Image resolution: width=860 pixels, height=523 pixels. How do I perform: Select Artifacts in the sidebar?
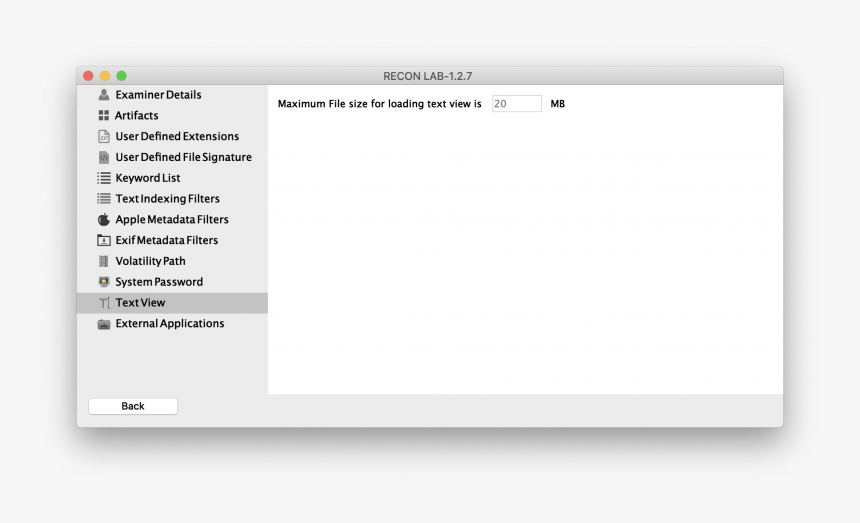172,116
